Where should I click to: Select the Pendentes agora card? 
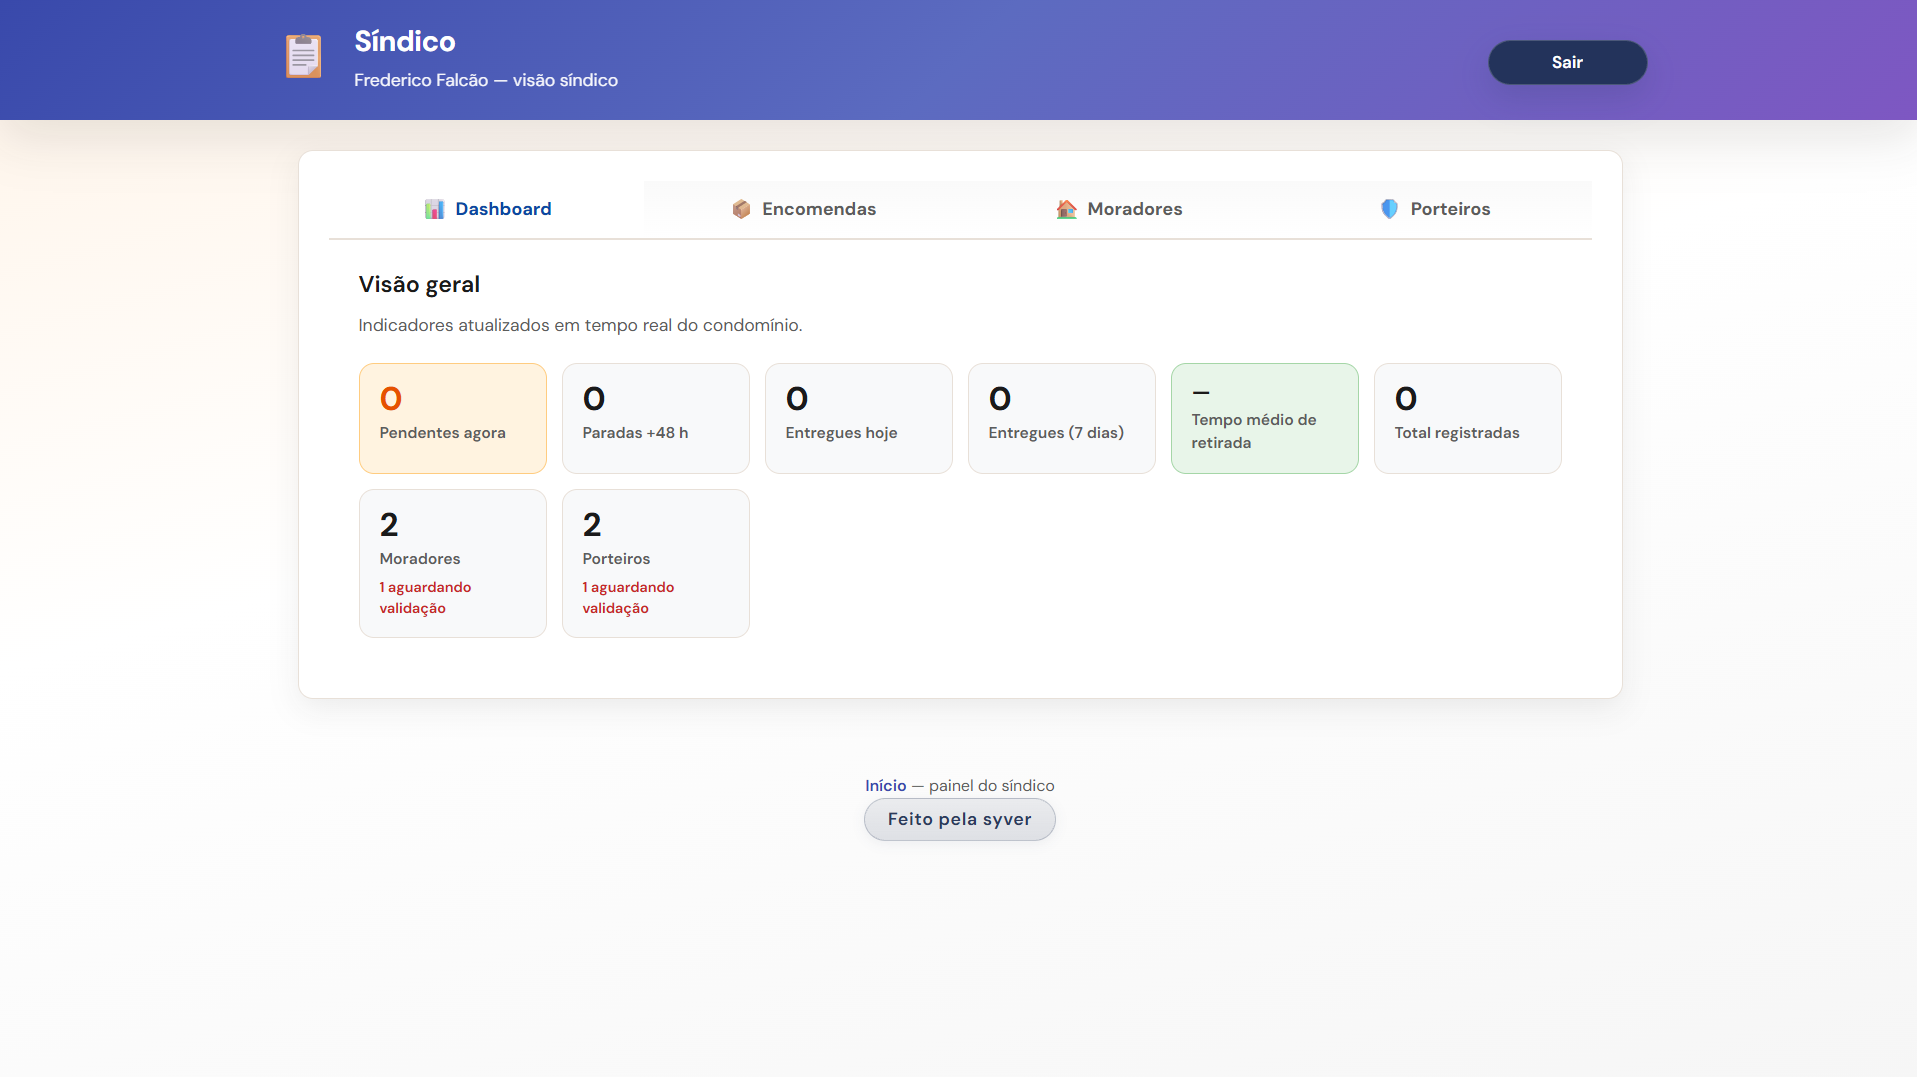453,418
